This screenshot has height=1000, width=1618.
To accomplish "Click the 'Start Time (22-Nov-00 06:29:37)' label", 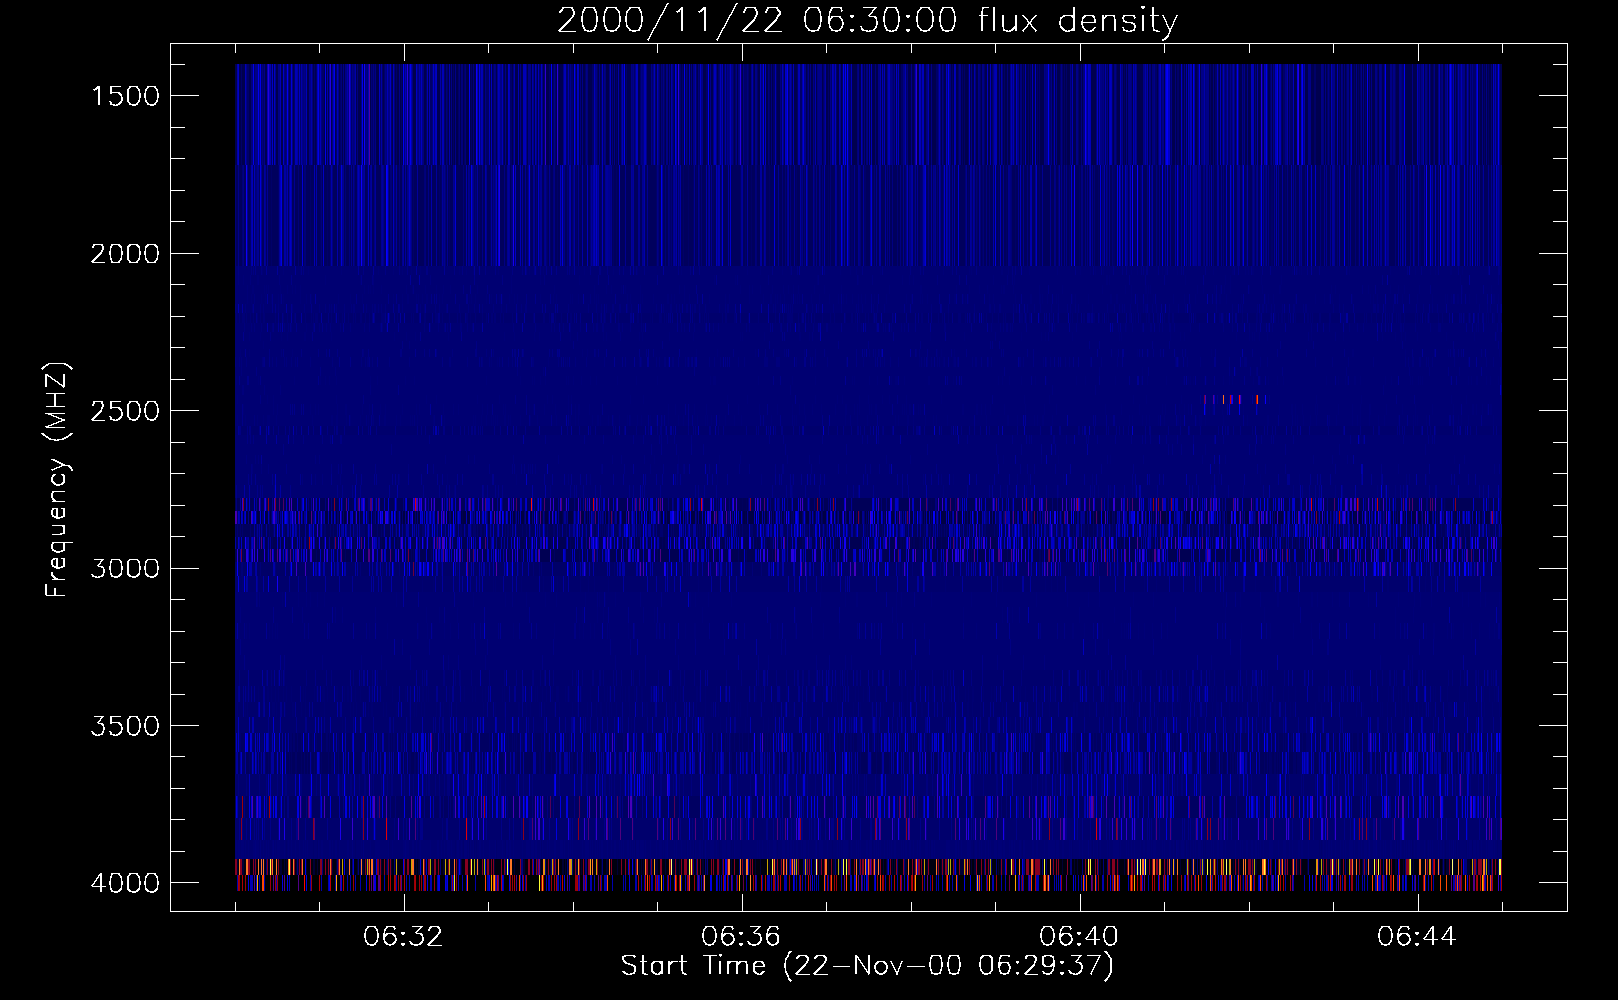I will pyautogui.click(x=867, y=966).
